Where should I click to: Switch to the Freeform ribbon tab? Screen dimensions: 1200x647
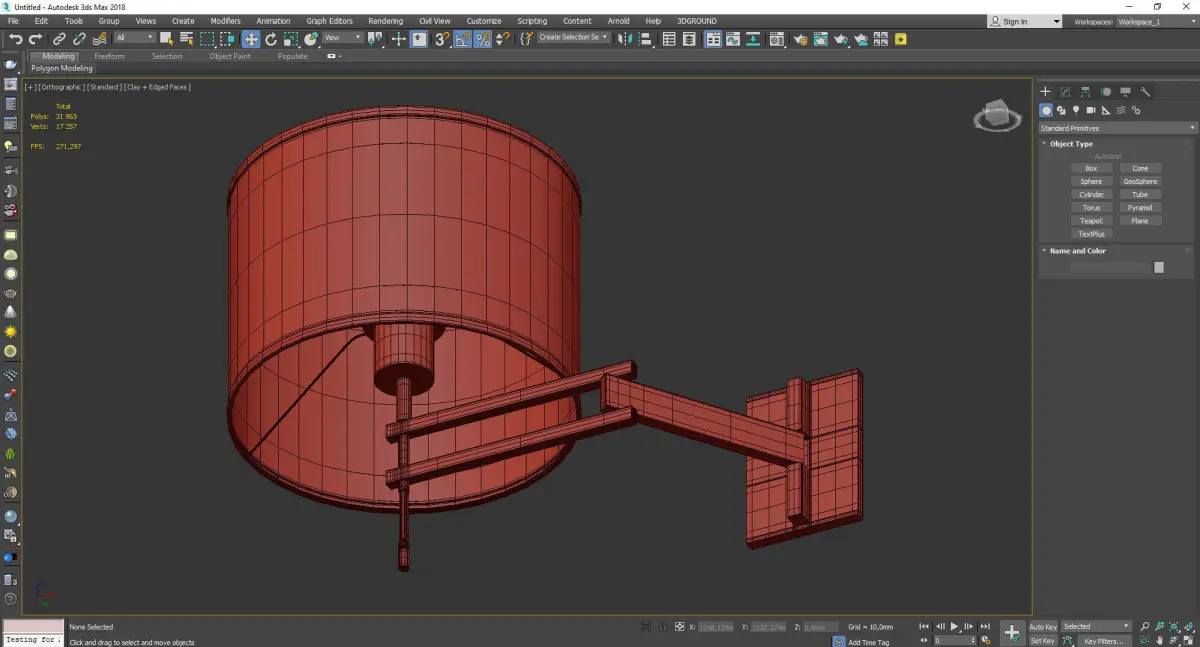tap(109, 56)
